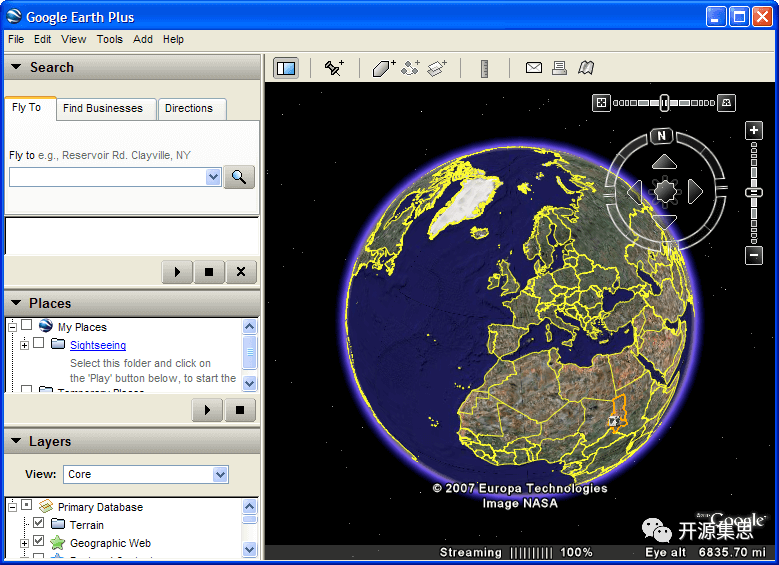Zoom in with the plus button
The height and width of the screenshot is (565, 779).
point(754,130)
